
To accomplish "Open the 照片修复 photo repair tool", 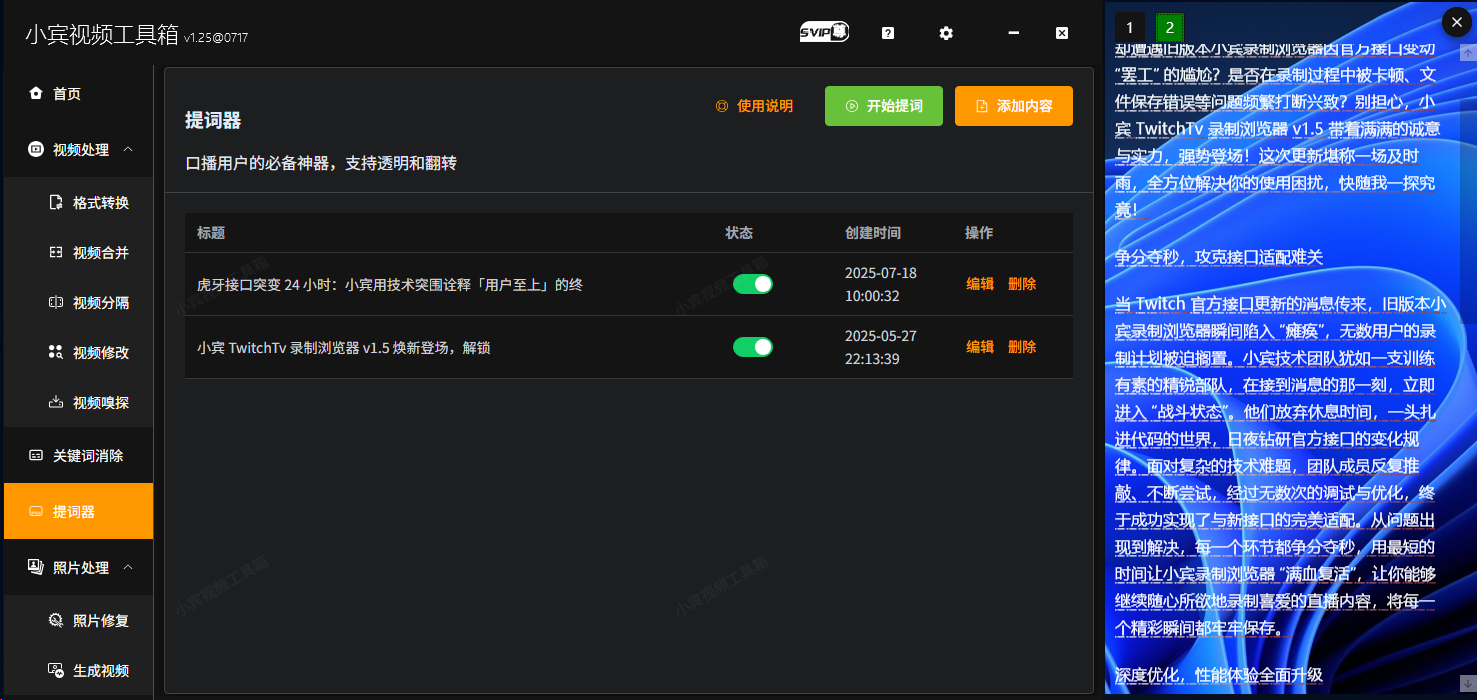I will [93, 620].
